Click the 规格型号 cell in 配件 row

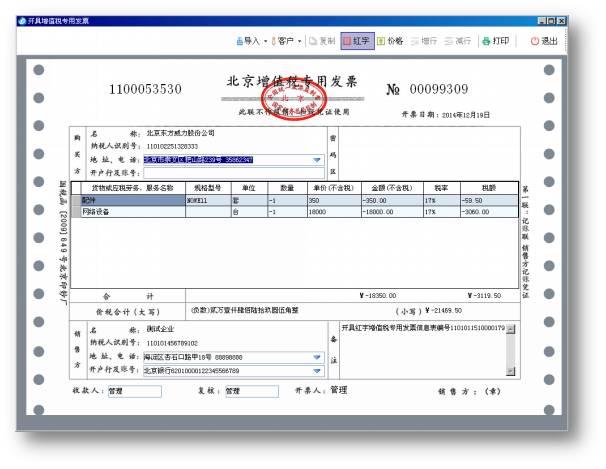pyautogui.click(x=208, y=201)
